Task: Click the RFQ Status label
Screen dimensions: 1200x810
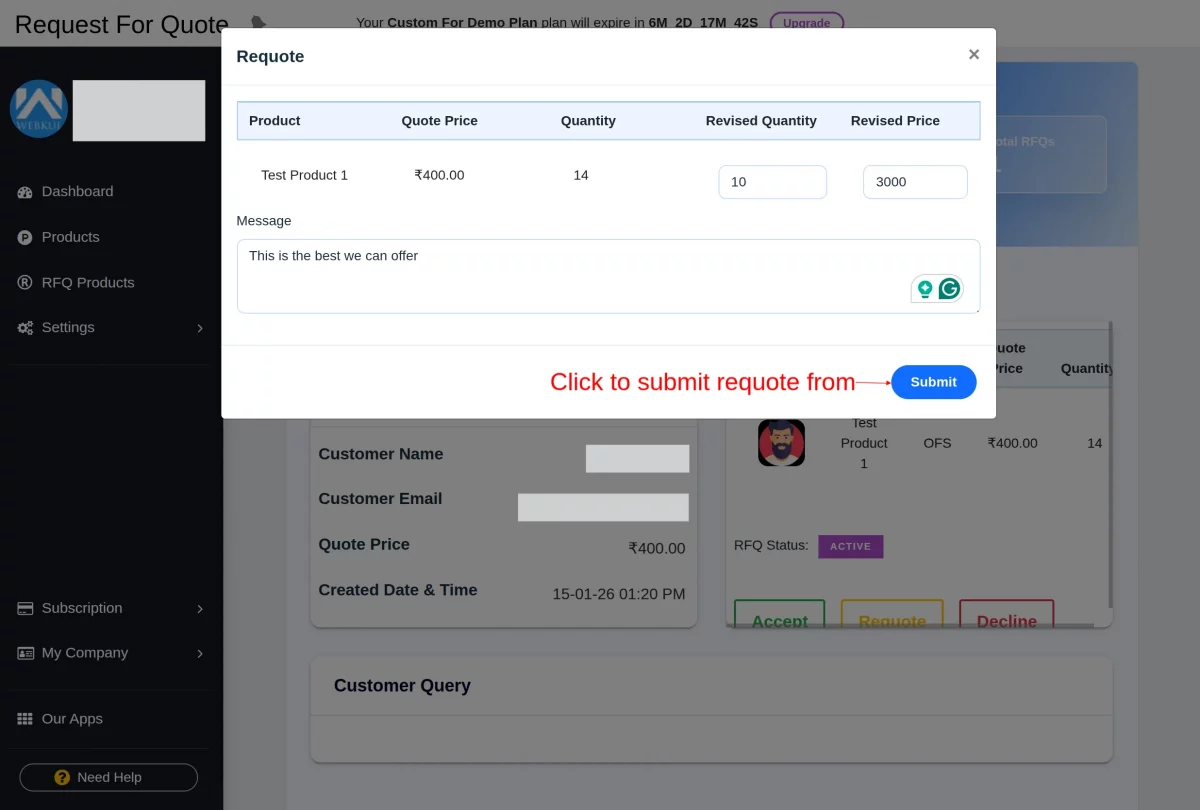Action: (771, 545)
